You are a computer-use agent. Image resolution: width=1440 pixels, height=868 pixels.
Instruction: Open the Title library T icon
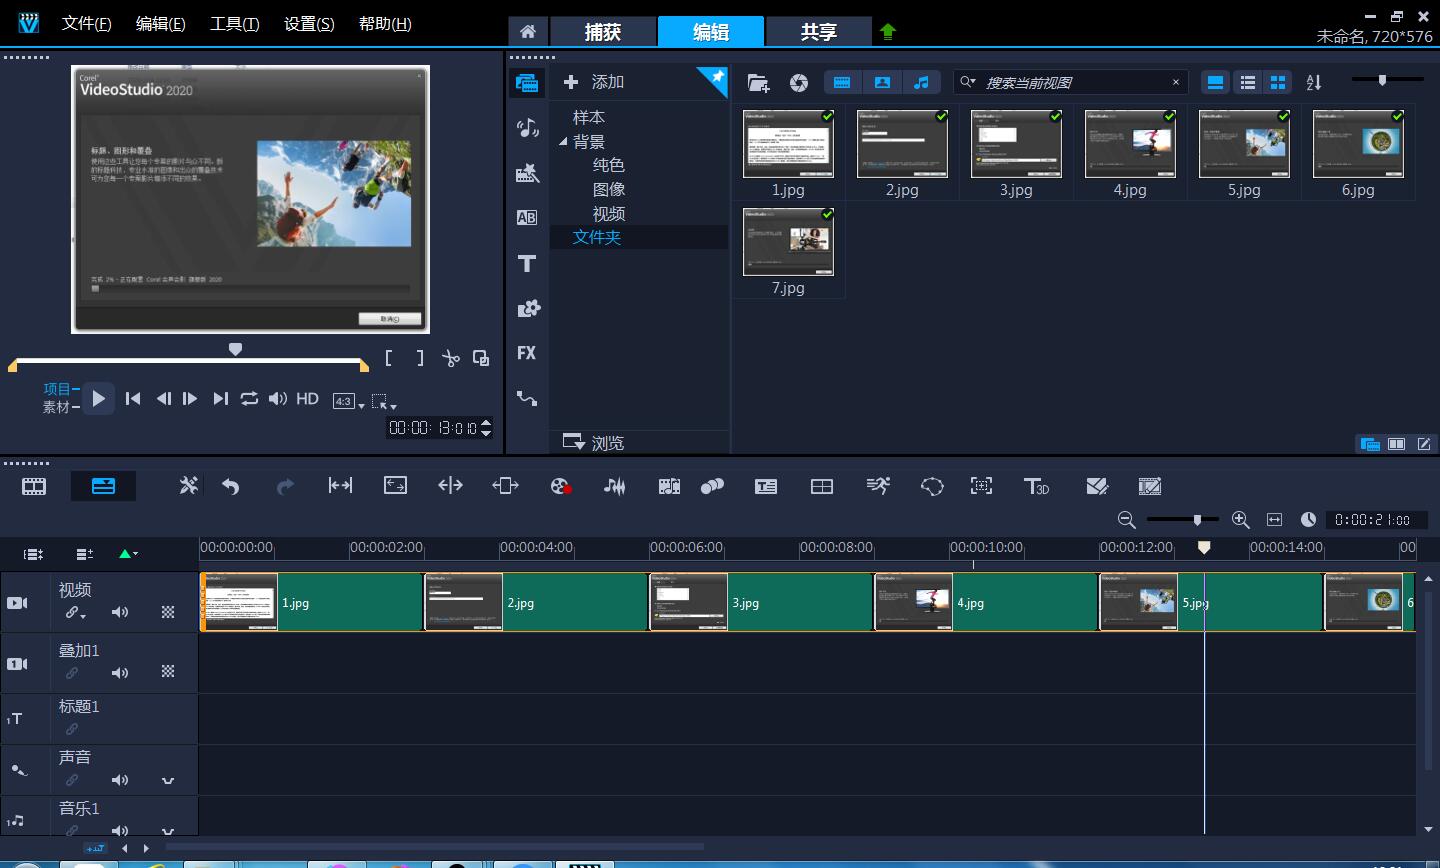pos(527,264)
